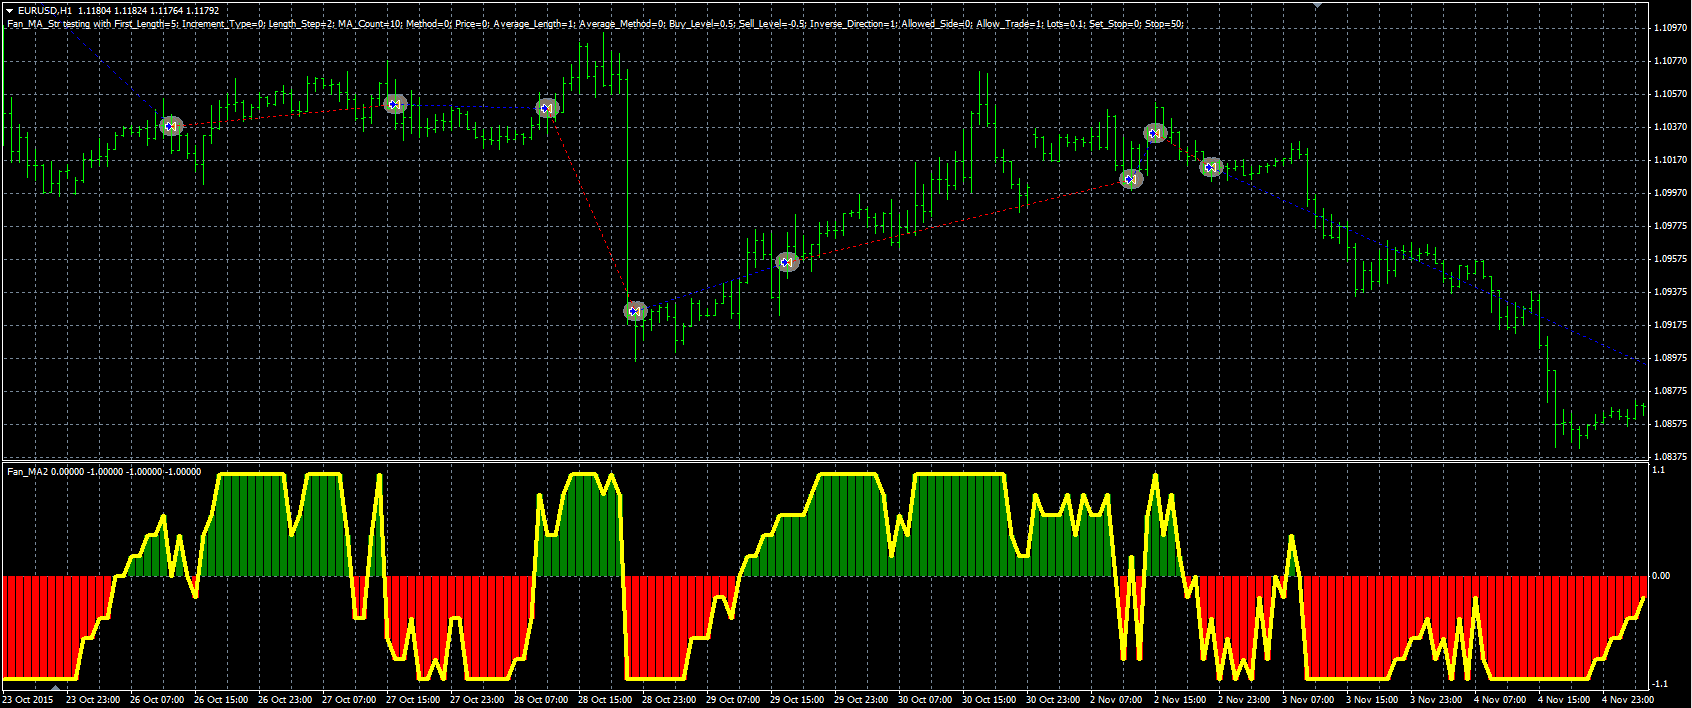The image size is (1692, 708).
Task: Click the 1.10970 price label
Action: click(x=1671, y=28)
